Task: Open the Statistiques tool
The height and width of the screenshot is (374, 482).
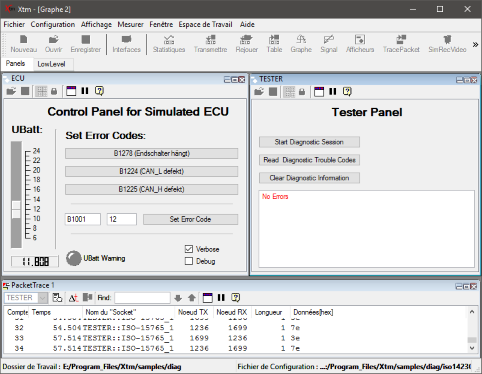Action: click(169, 44)
